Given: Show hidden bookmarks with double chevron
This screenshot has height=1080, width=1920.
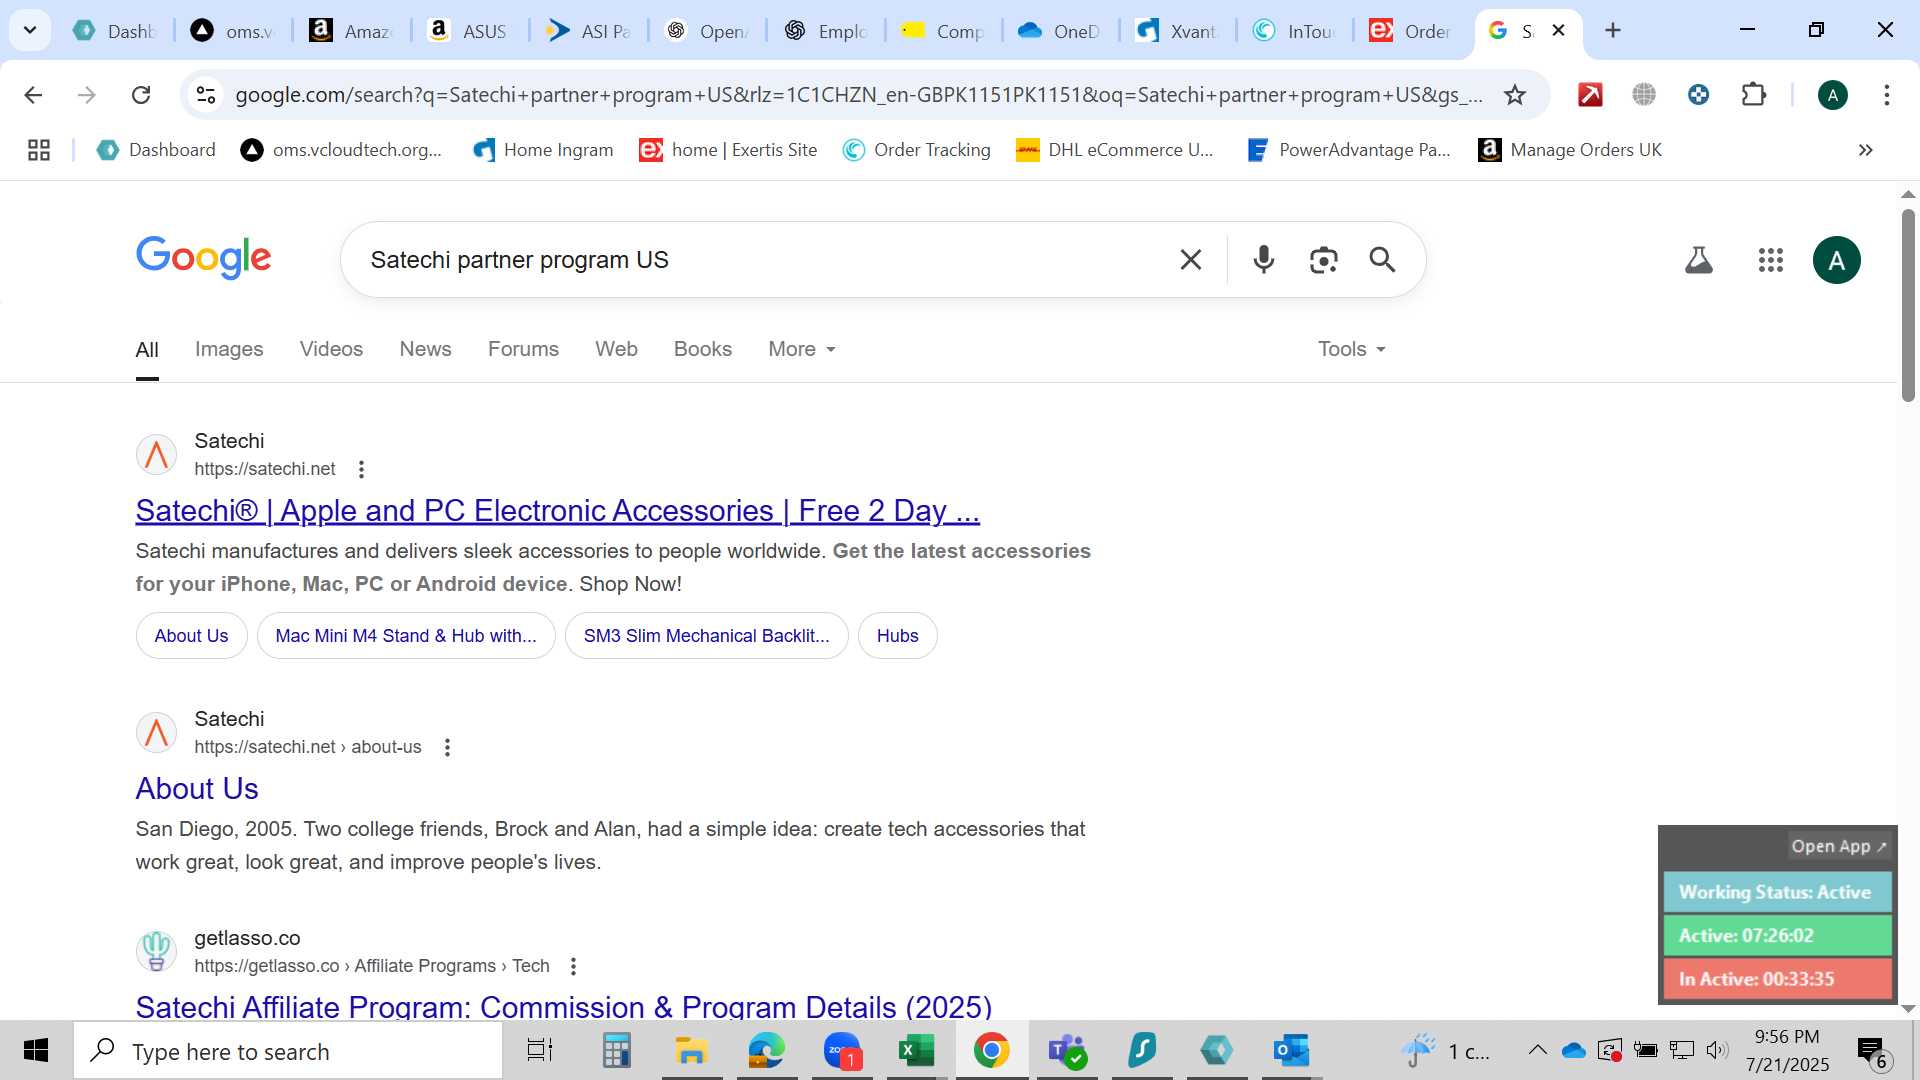Looking at the screenshot, I should 1865,150.
